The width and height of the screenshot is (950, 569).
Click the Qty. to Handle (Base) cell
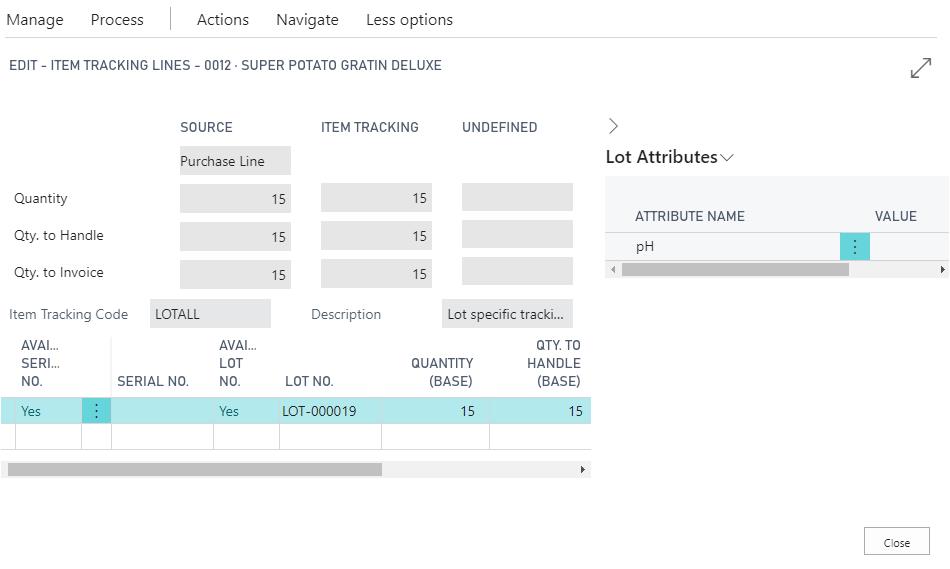tap(540, 411)
